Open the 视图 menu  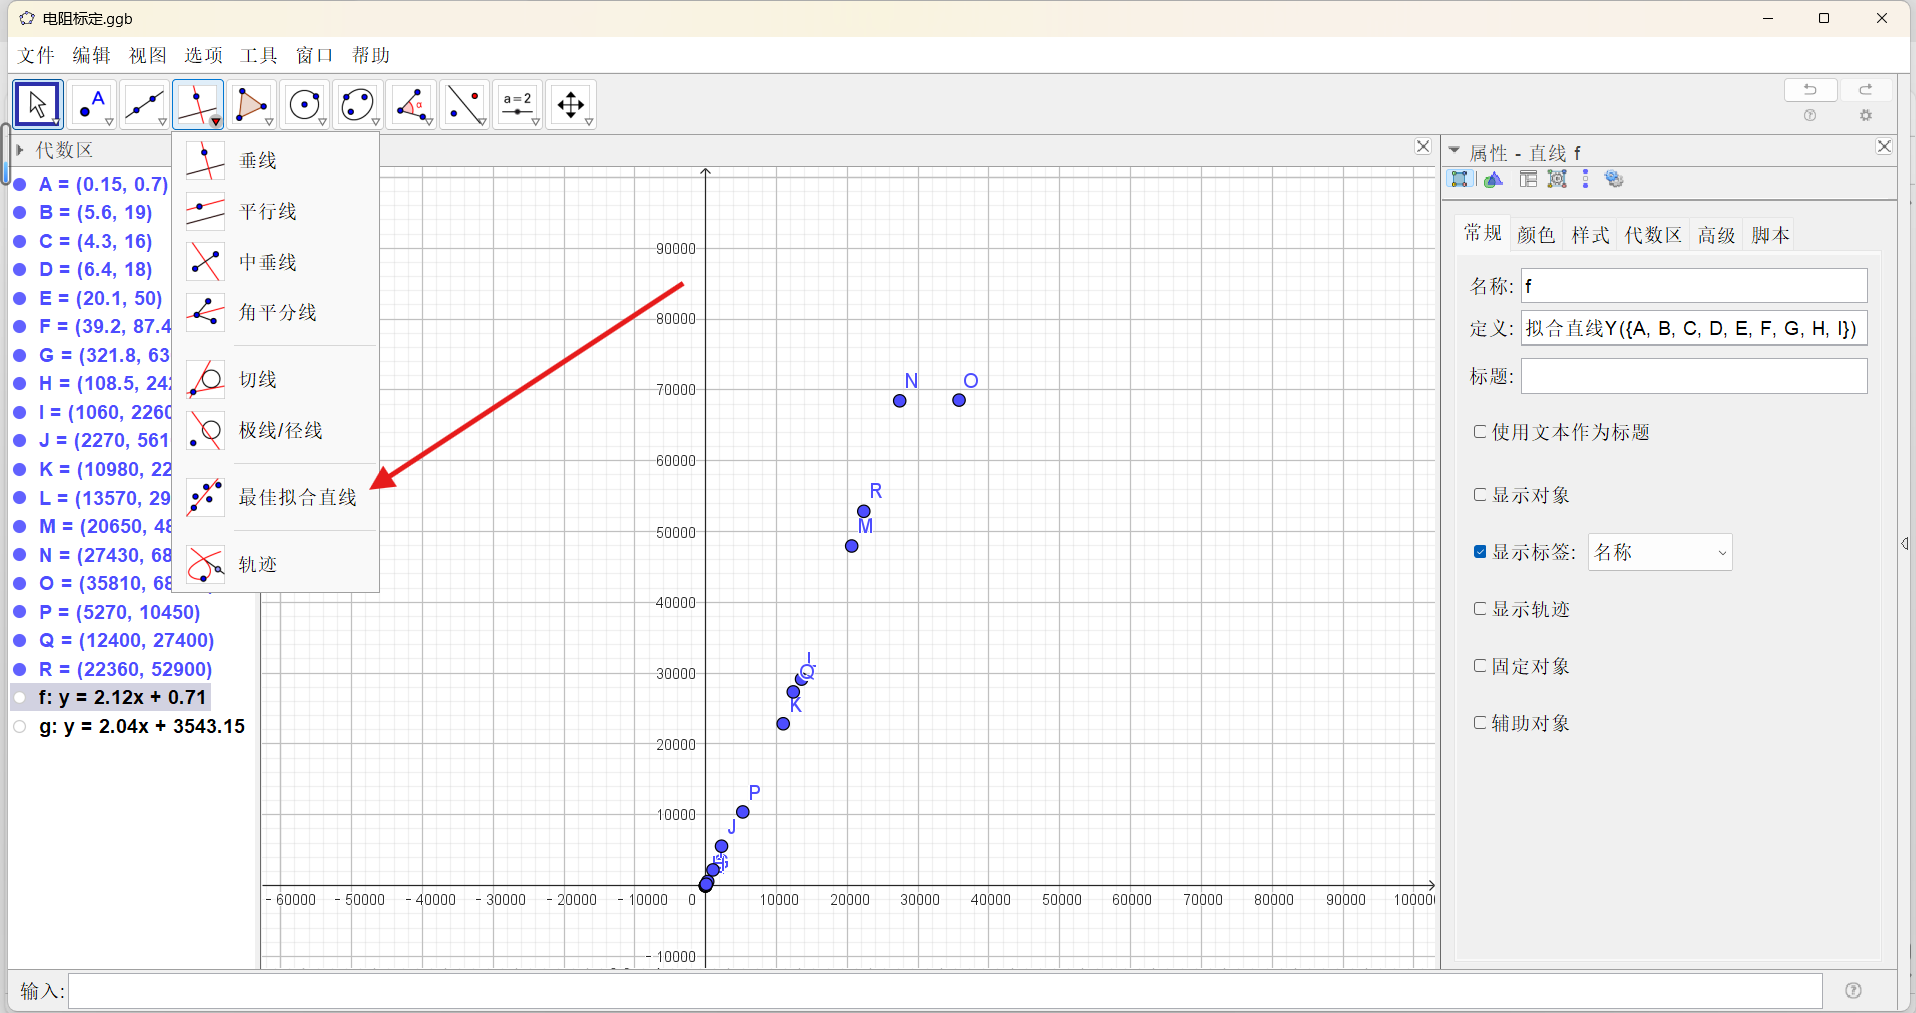[147, 55]
